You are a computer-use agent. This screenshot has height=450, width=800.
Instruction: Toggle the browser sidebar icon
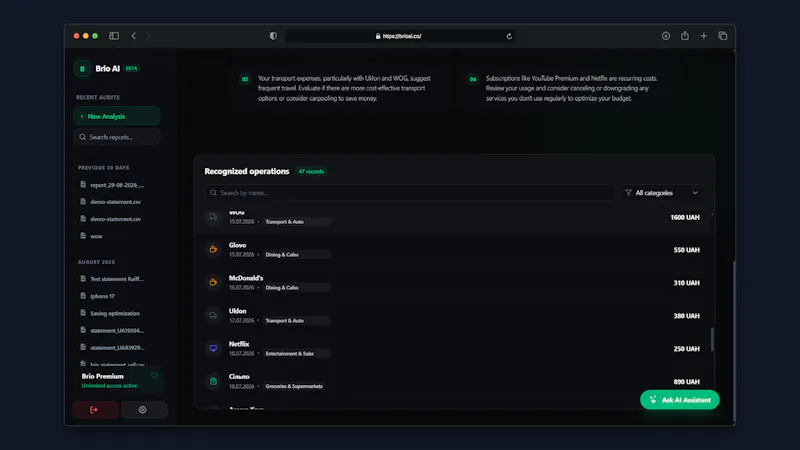pyautogui.click(x=114, y=36)
